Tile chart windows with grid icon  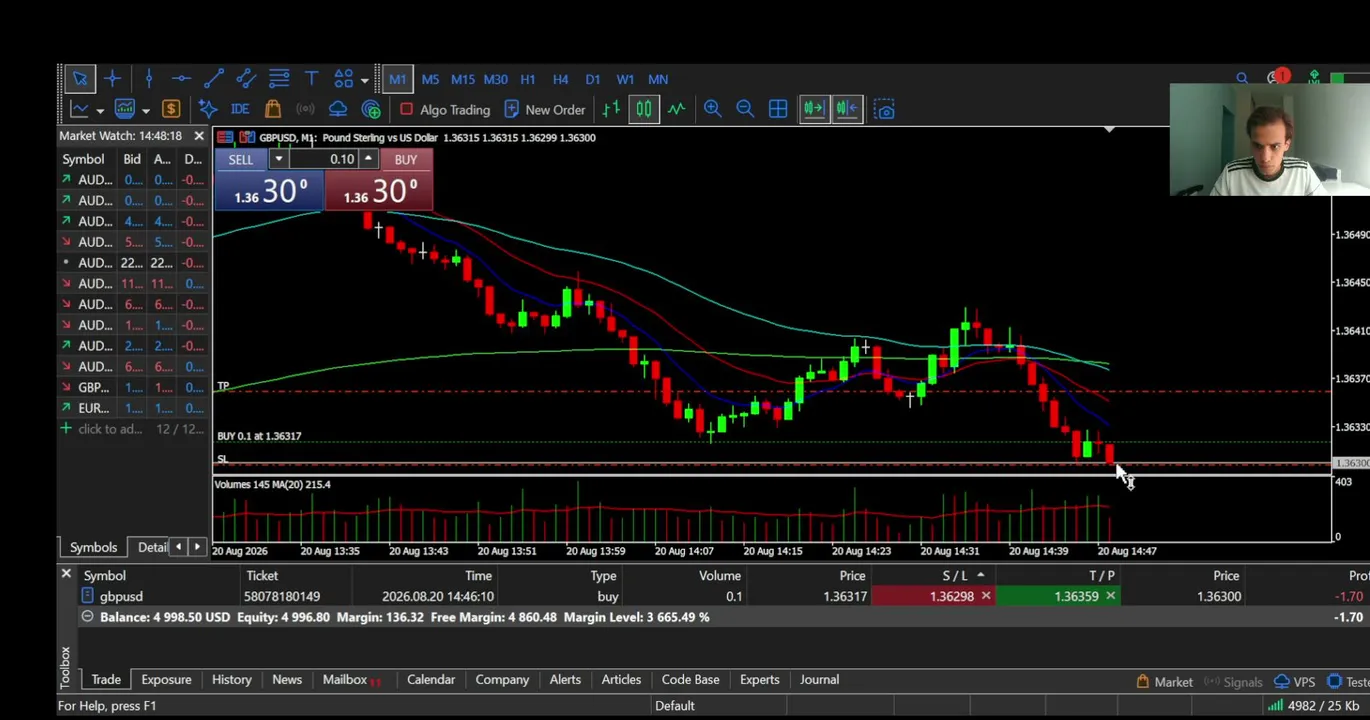click(778, 110)
